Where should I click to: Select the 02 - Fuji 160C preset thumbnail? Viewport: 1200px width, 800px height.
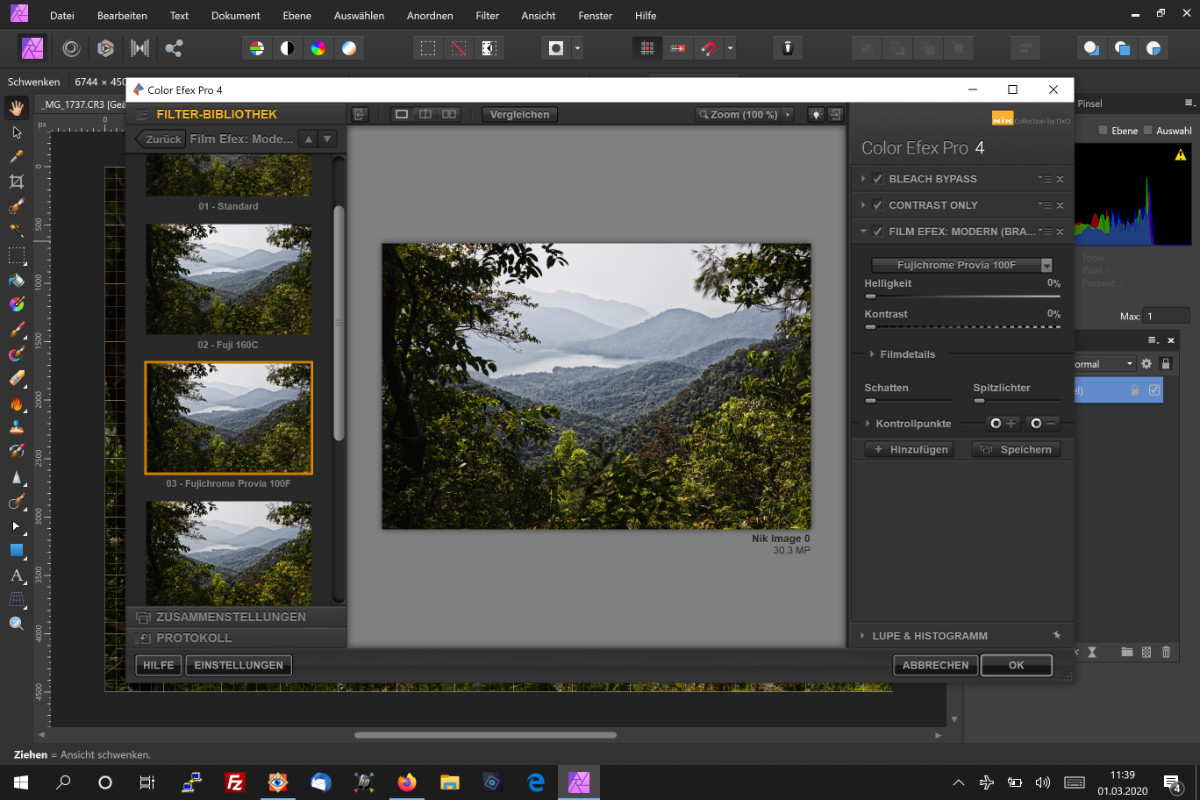pyautogui.click(x=228, y=279)
